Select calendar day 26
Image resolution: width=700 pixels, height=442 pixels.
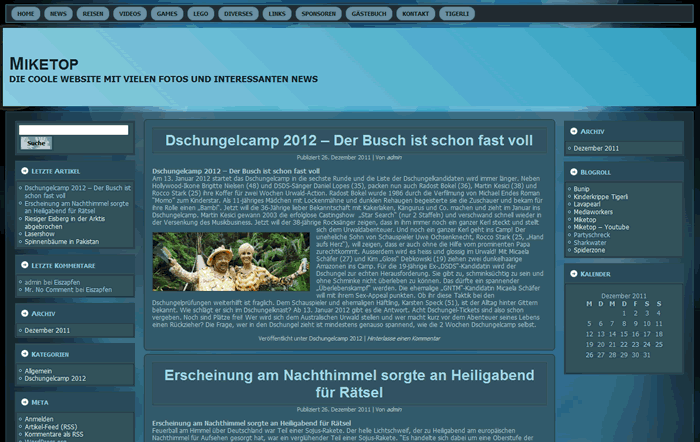589,355
